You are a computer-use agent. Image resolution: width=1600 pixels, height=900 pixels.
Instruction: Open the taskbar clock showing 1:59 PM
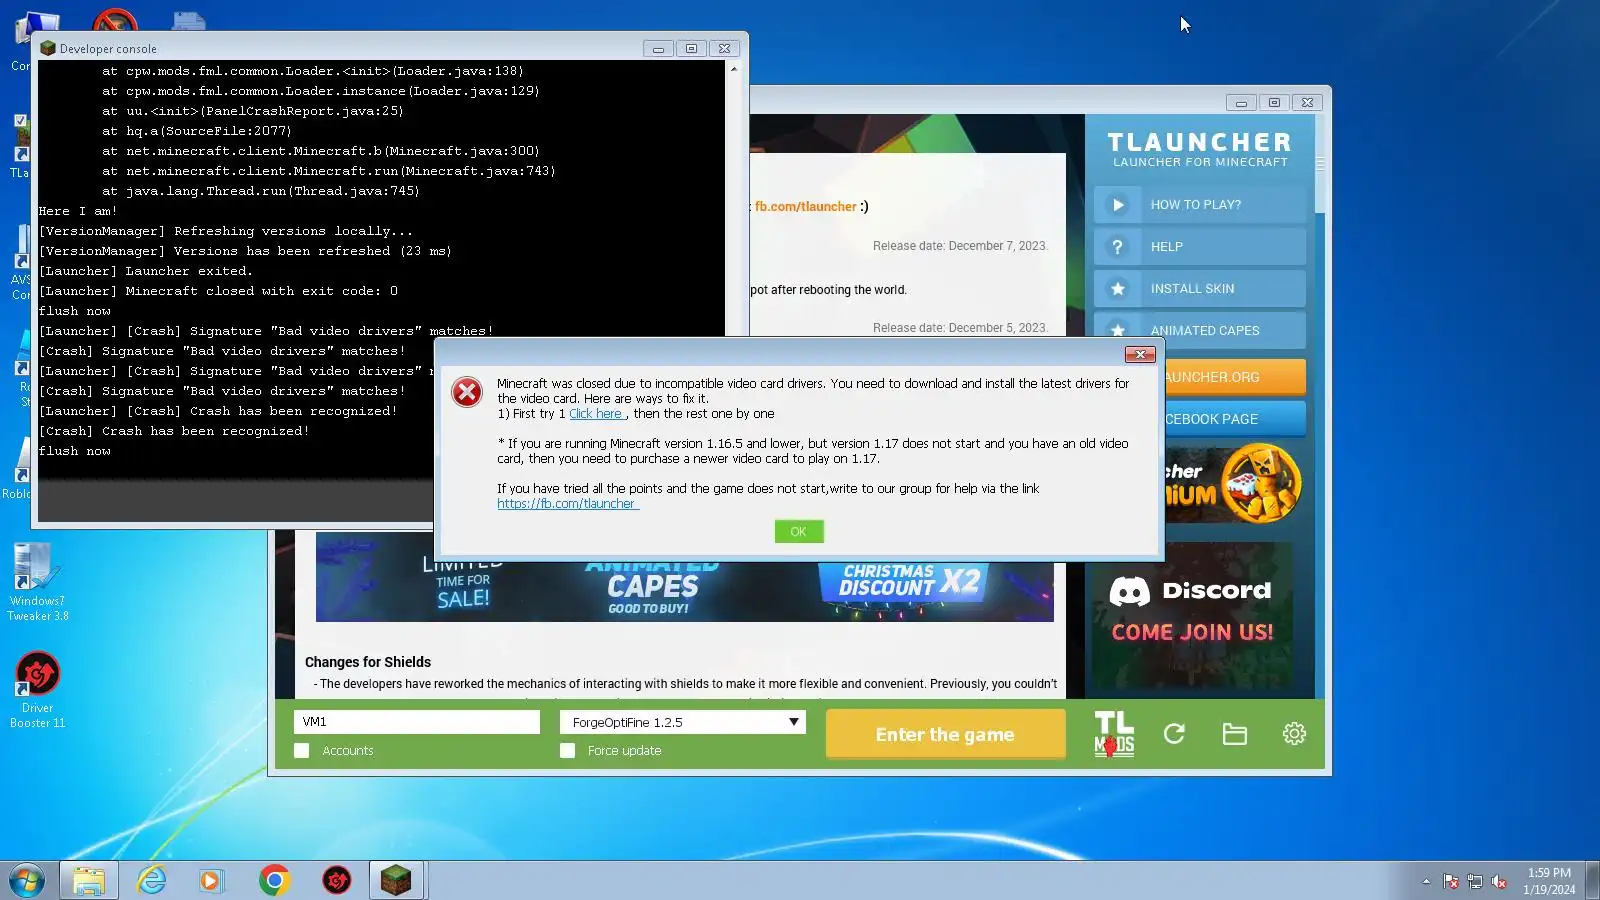click(1549, 881)
